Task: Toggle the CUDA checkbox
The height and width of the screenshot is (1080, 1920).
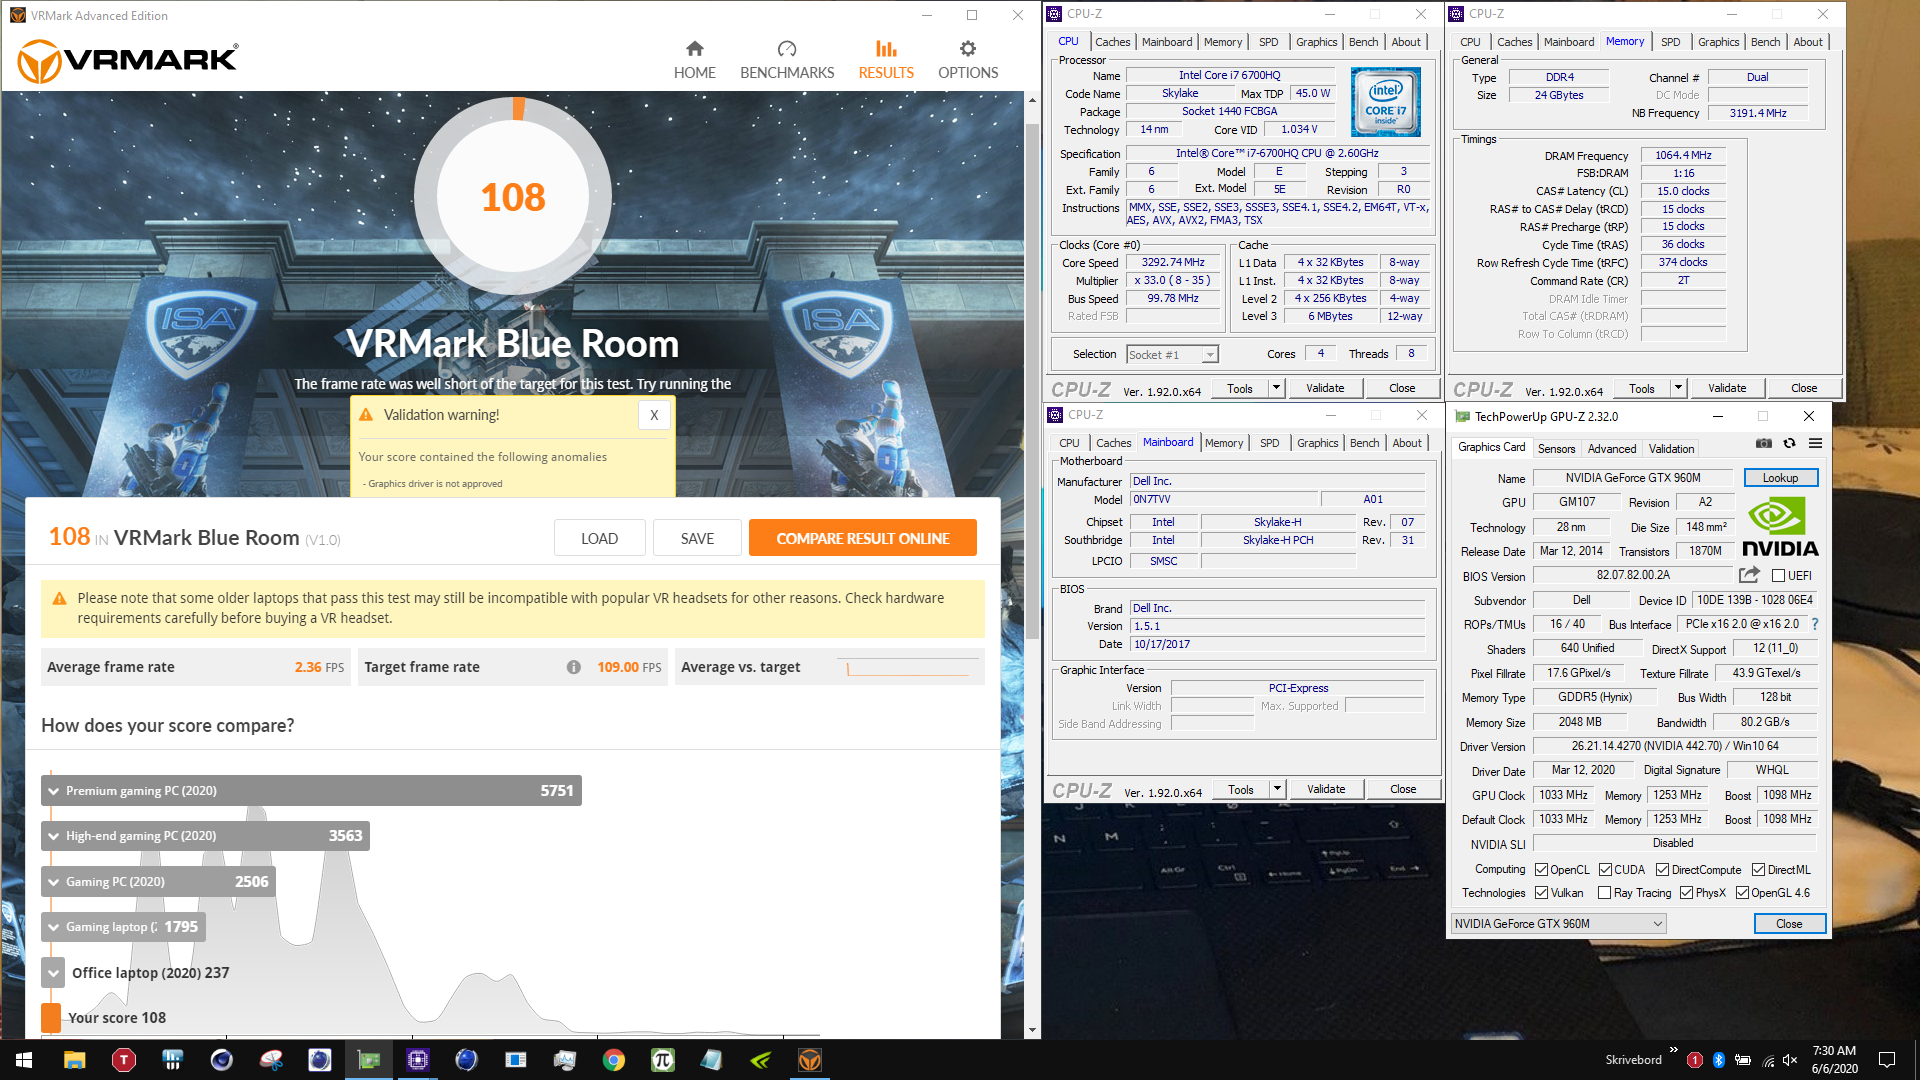Action: (x=1605, y=870)
